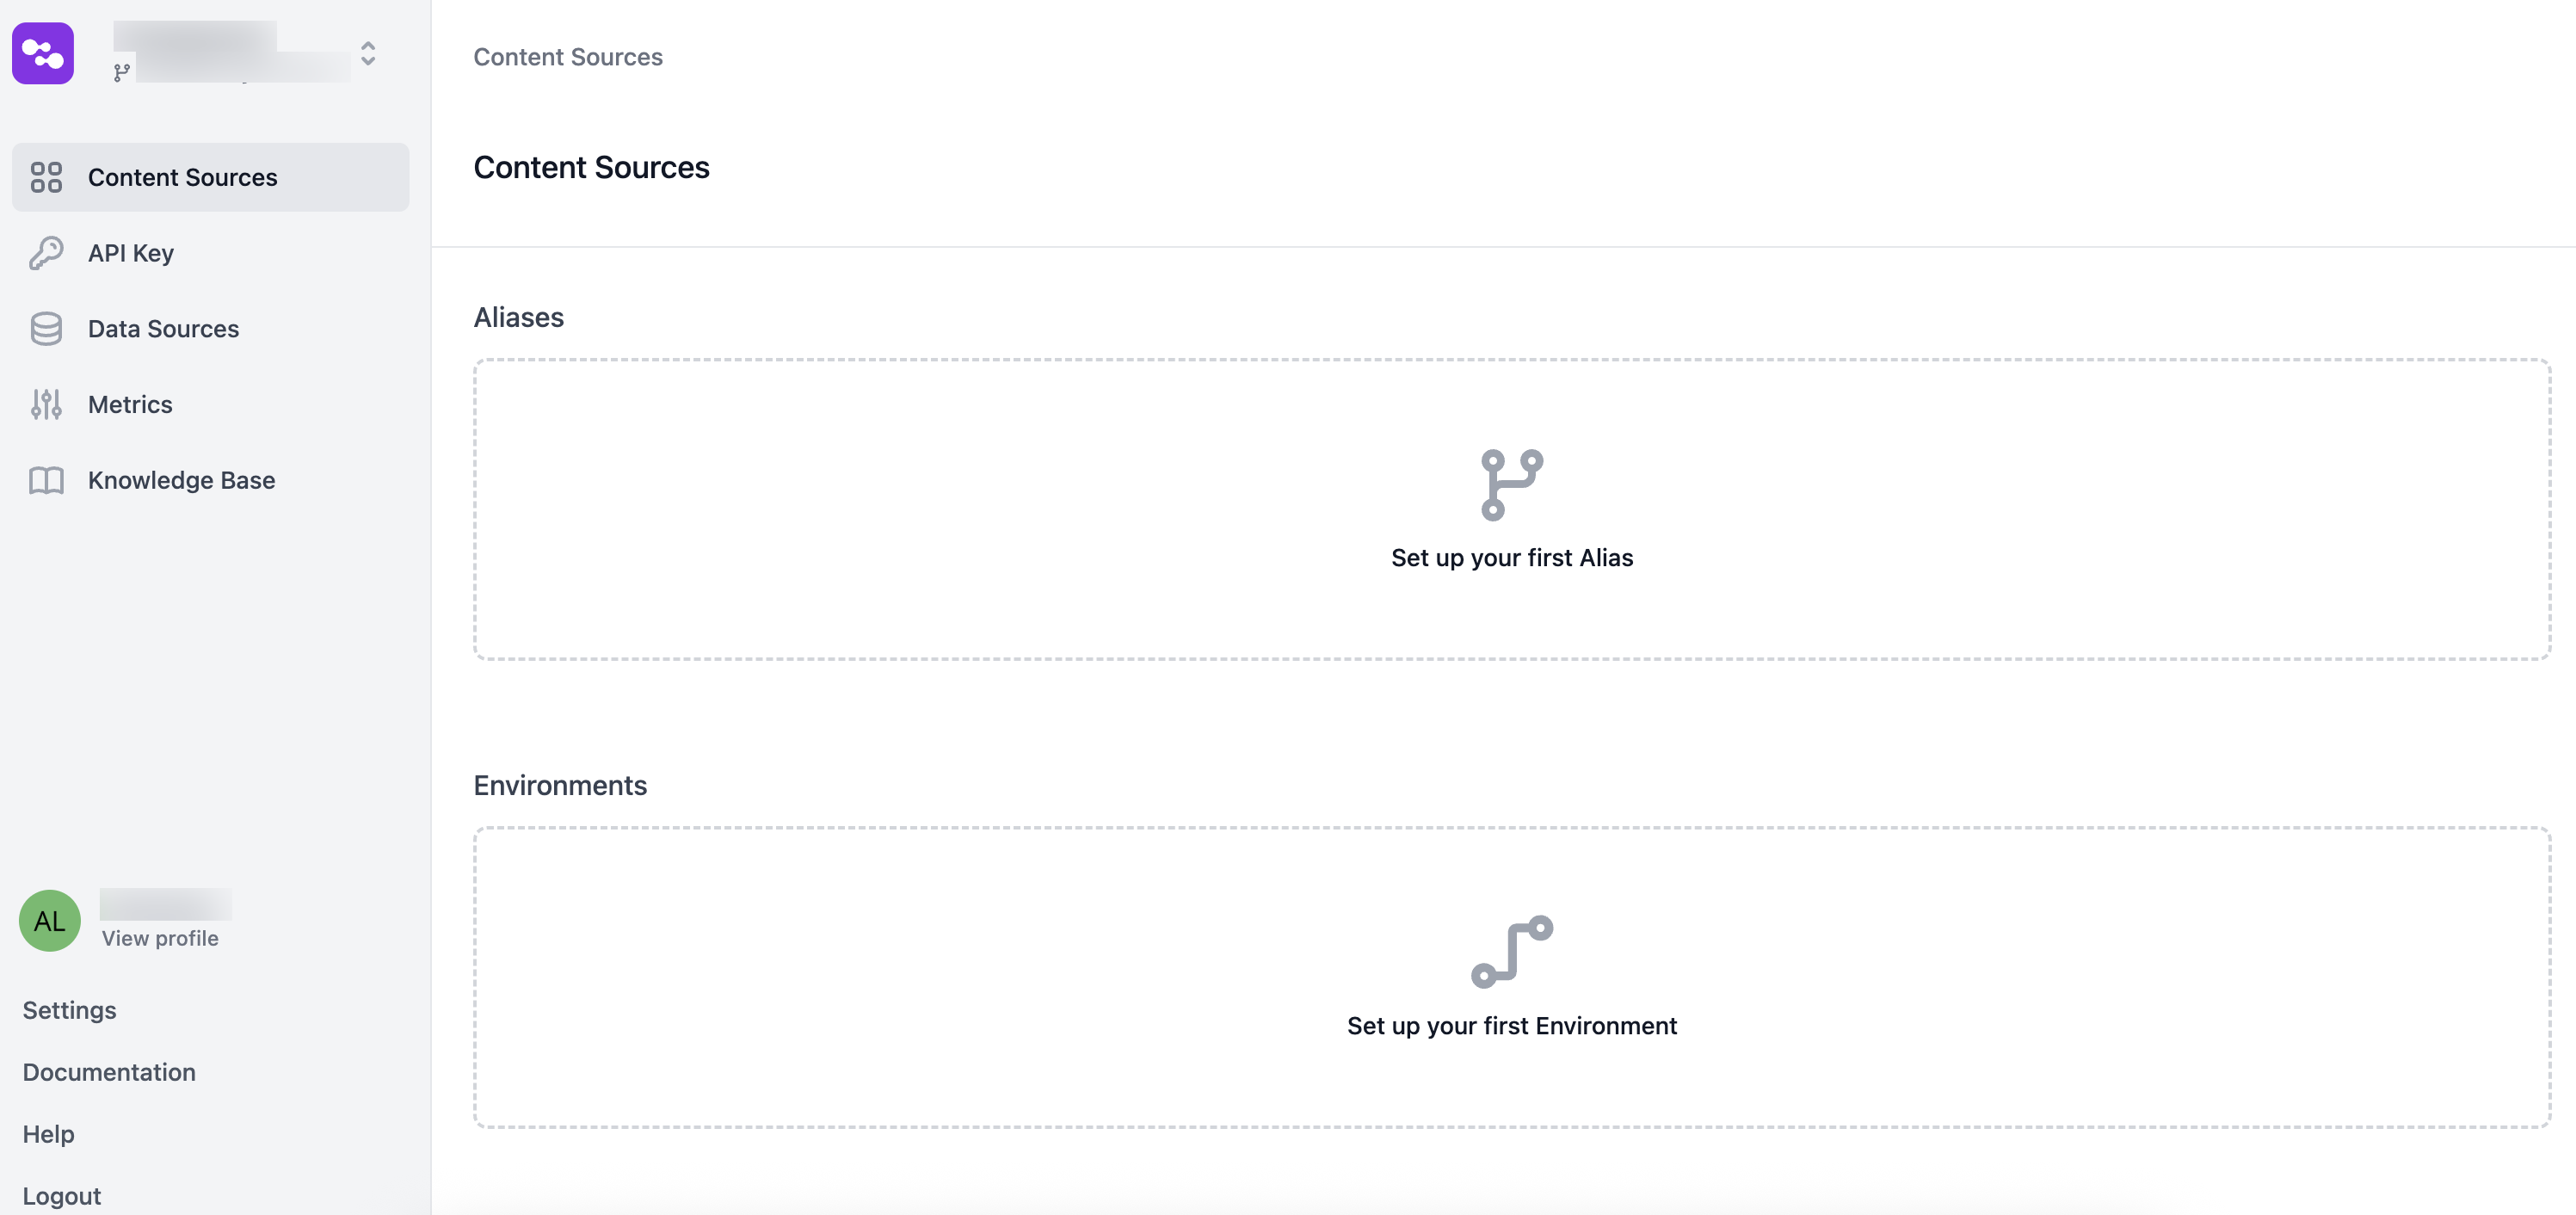Image resolution: width=2576 pixels, height=1215 pixels.
Task: Expand the project switcher chevron
Action: [x=368, y=53]
